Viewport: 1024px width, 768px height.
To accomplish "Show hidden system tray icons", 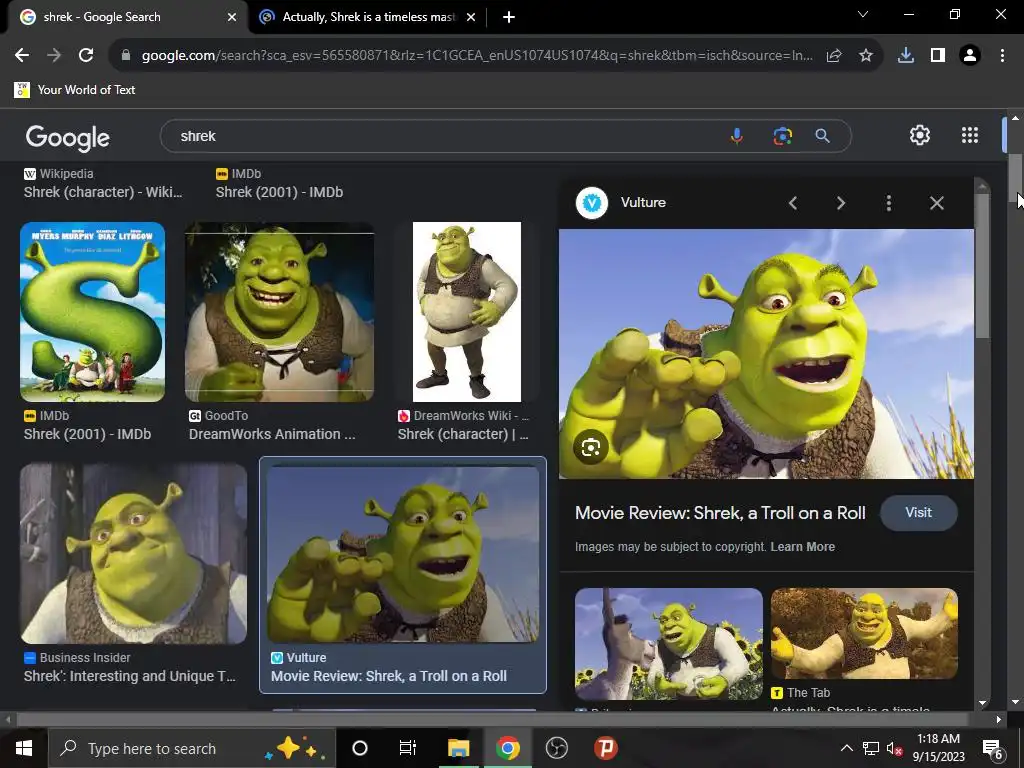I will 846,748.
